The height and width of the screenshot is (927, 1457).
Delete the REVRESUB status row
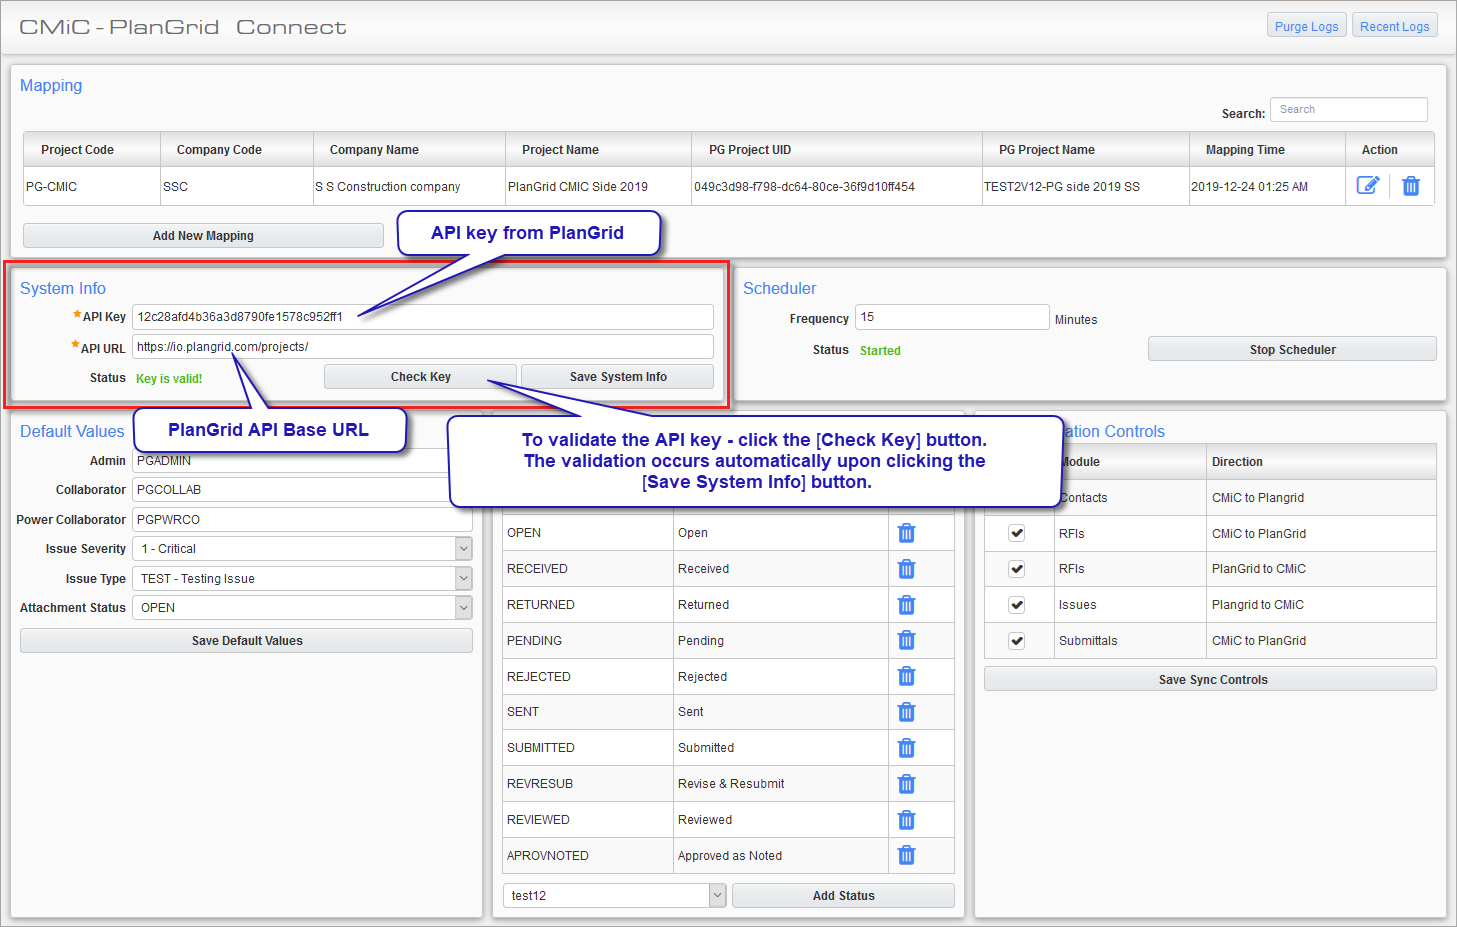click(906, 784)
